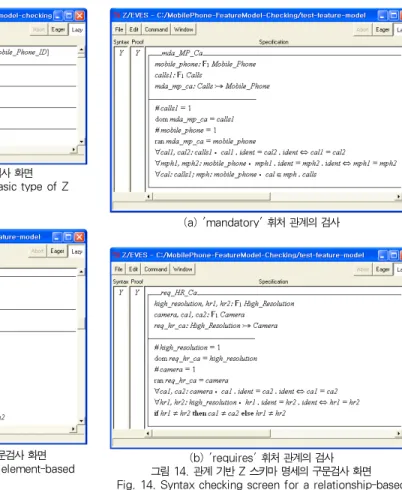Screen dimensions: 402x490
Task: Click the Abort button in the mda_MP_Ca window
Action: click(x=362, y=30)
